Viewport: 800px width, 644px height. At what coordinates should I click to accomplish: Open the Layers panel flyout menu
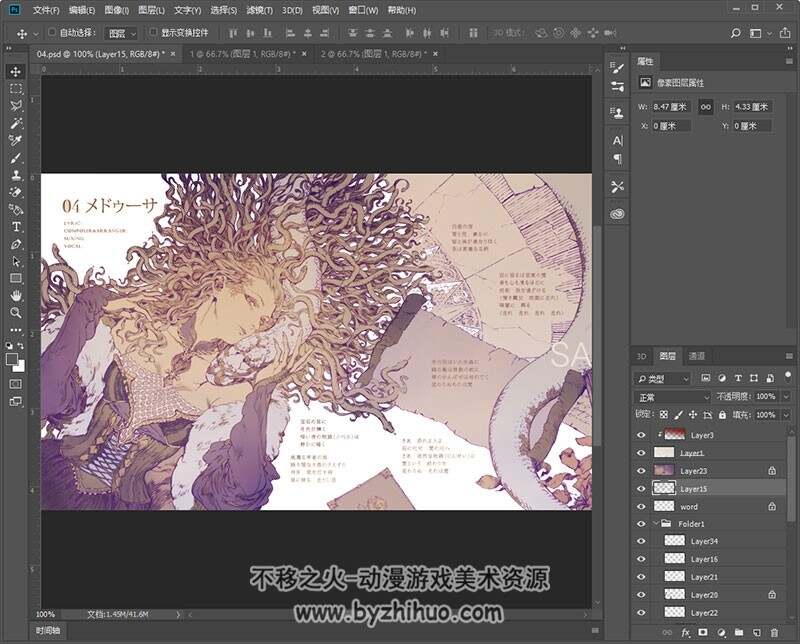coord(789,356)
